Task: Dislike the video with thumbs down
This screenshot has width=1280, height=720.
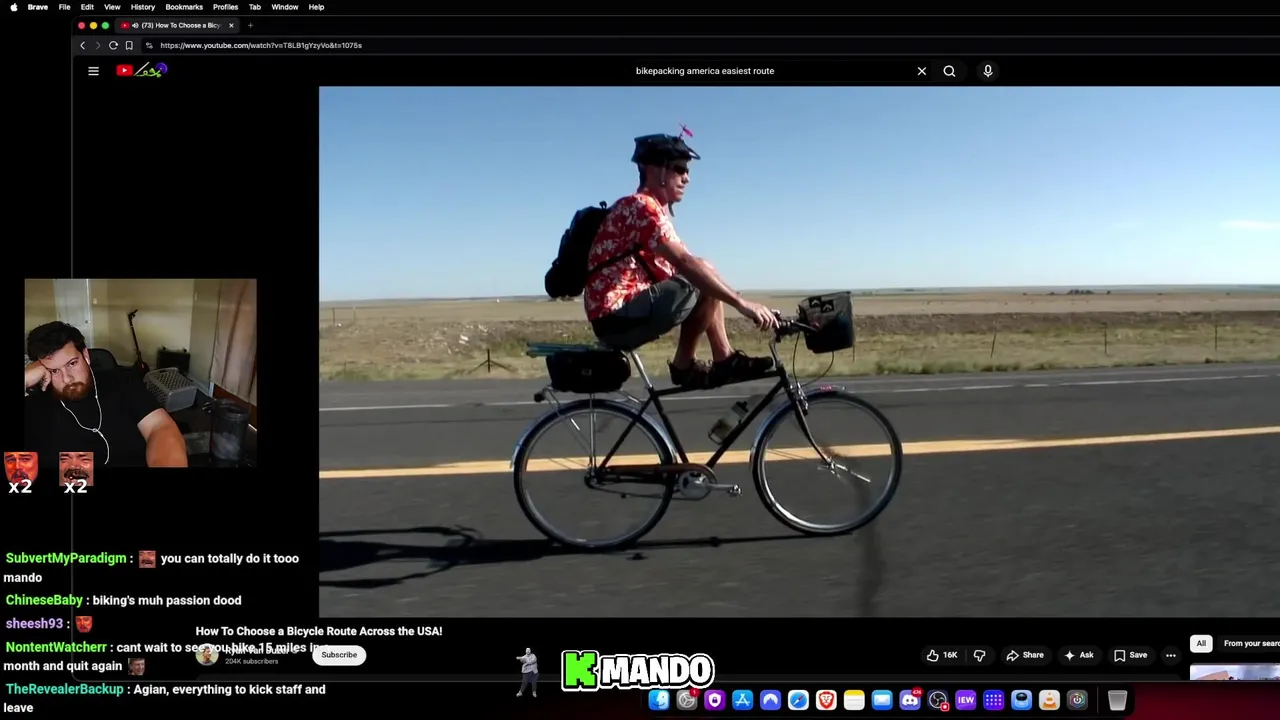Action: click(980, 655)
